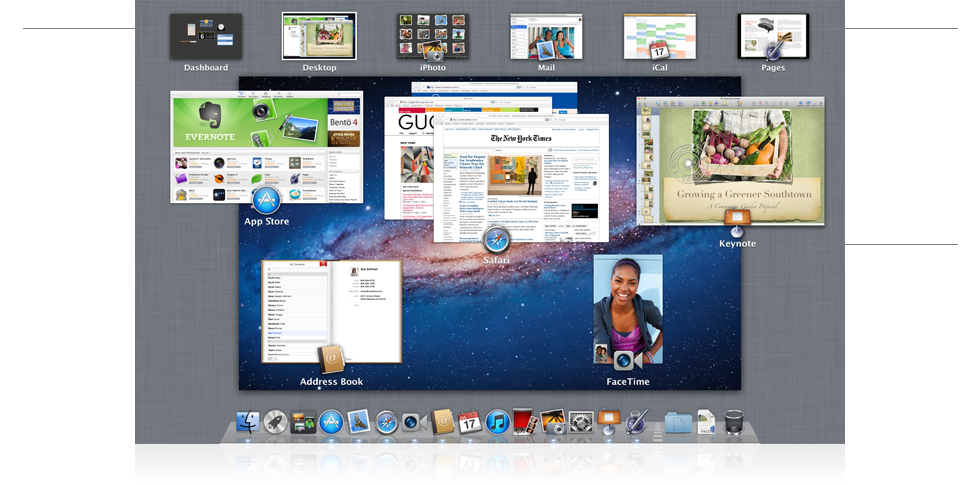Open Finder from the Dock

coord(248,422)
